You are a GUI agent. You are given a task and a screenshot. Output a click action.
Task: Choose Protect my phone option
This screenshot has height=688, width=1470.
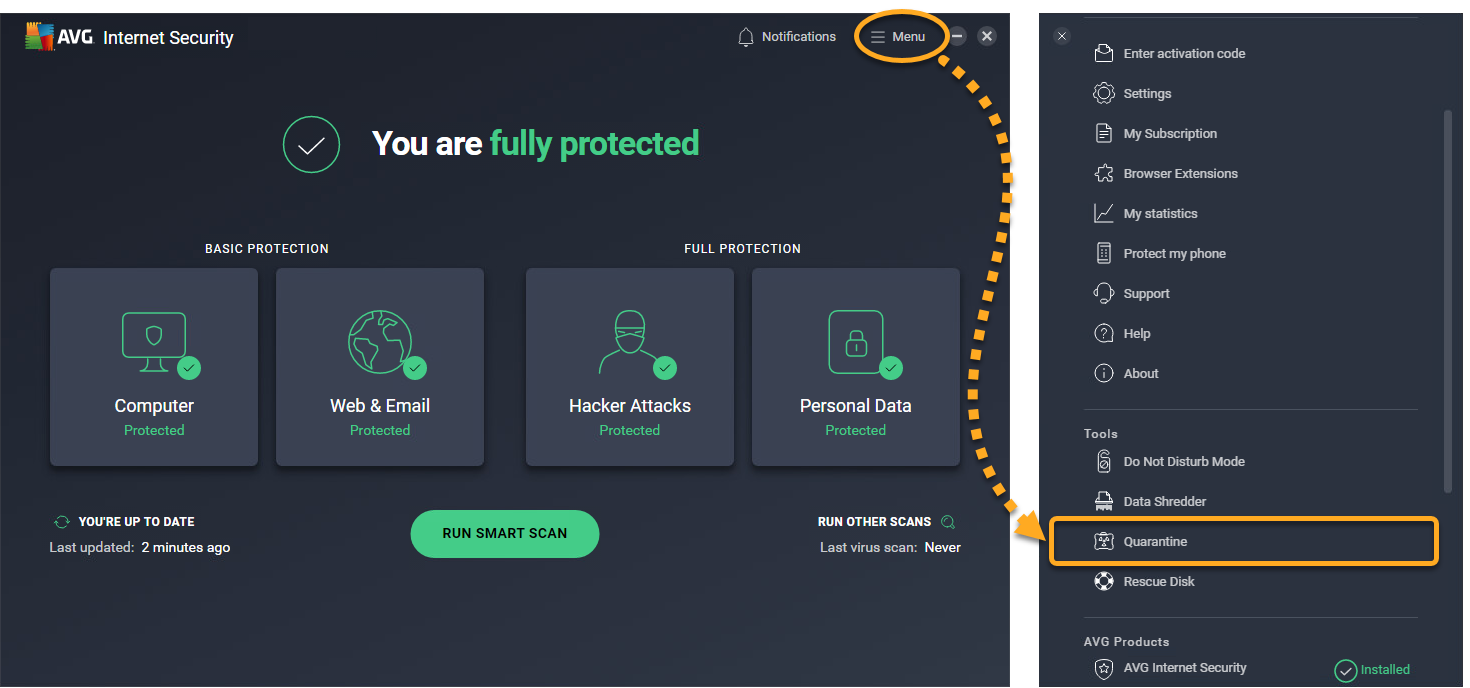(x=1174, y=253)
